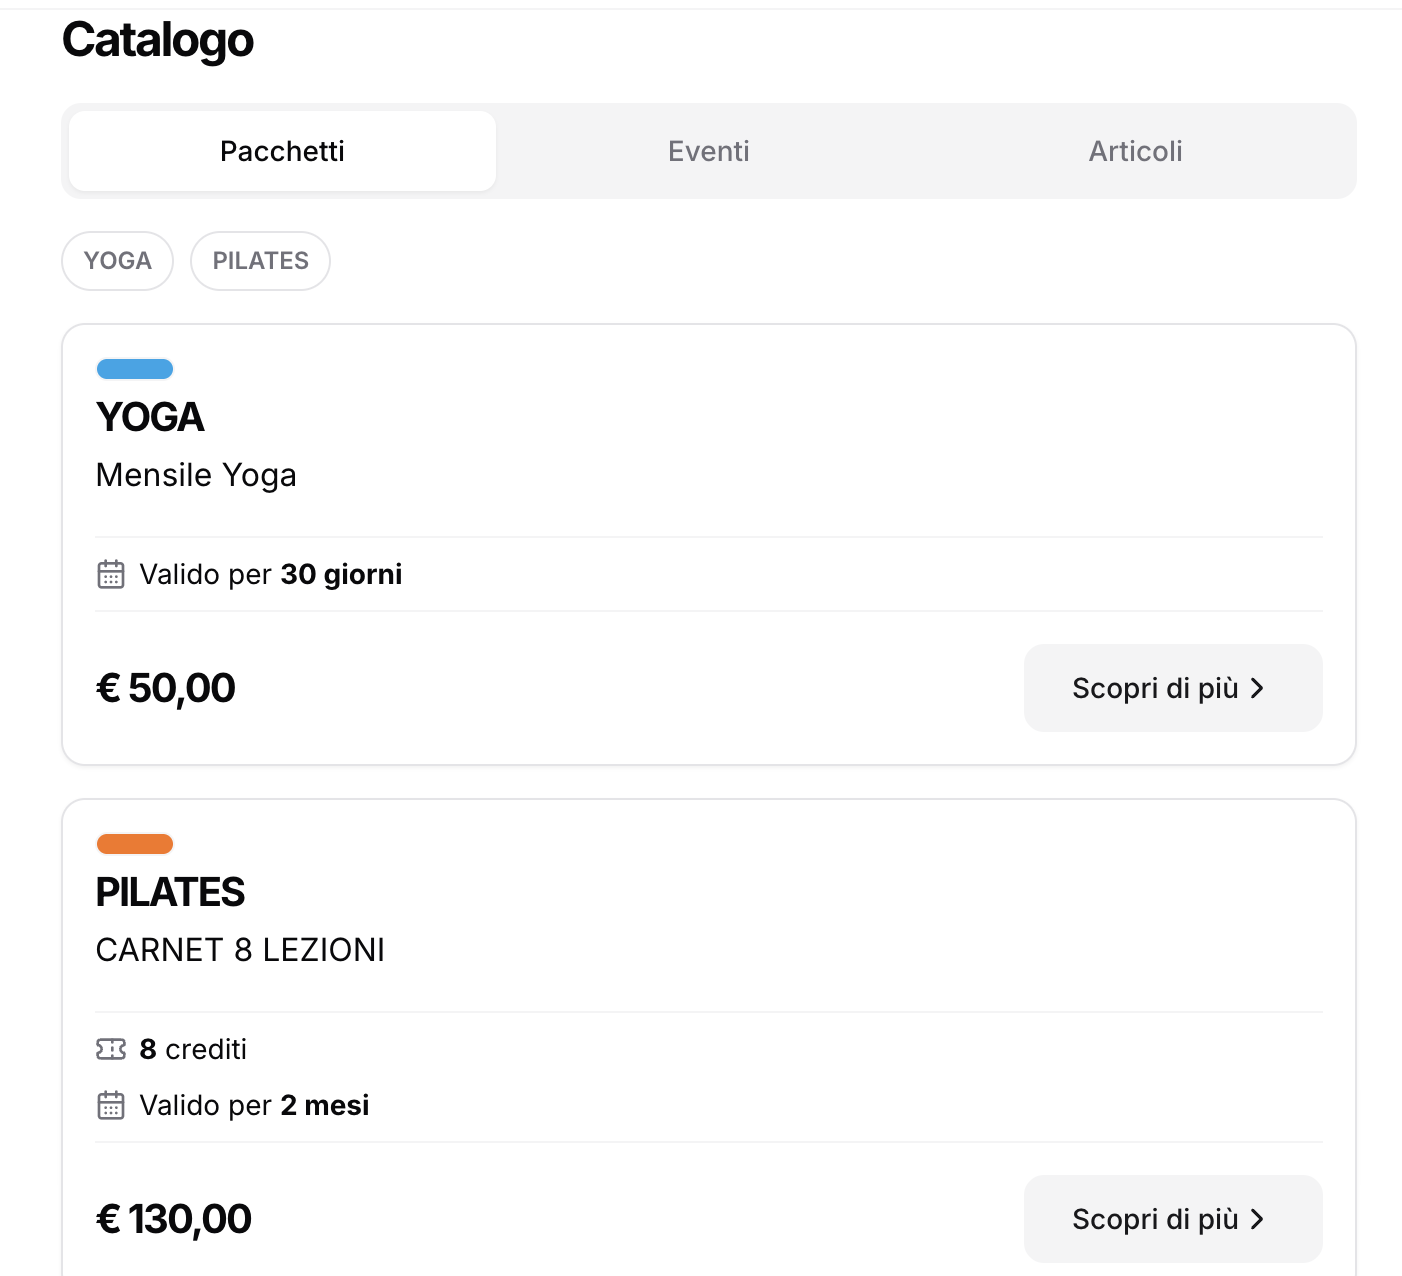The image size is (1402, 1276).
Task: Open Scopri di più for Carnet 8 Lezioni
Action: [1173, 1219]
